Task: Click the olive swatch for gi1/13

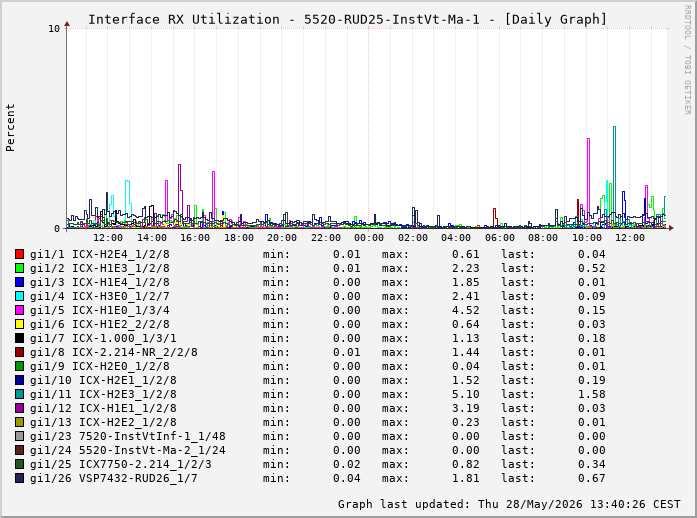Action: tap(19, 422)
